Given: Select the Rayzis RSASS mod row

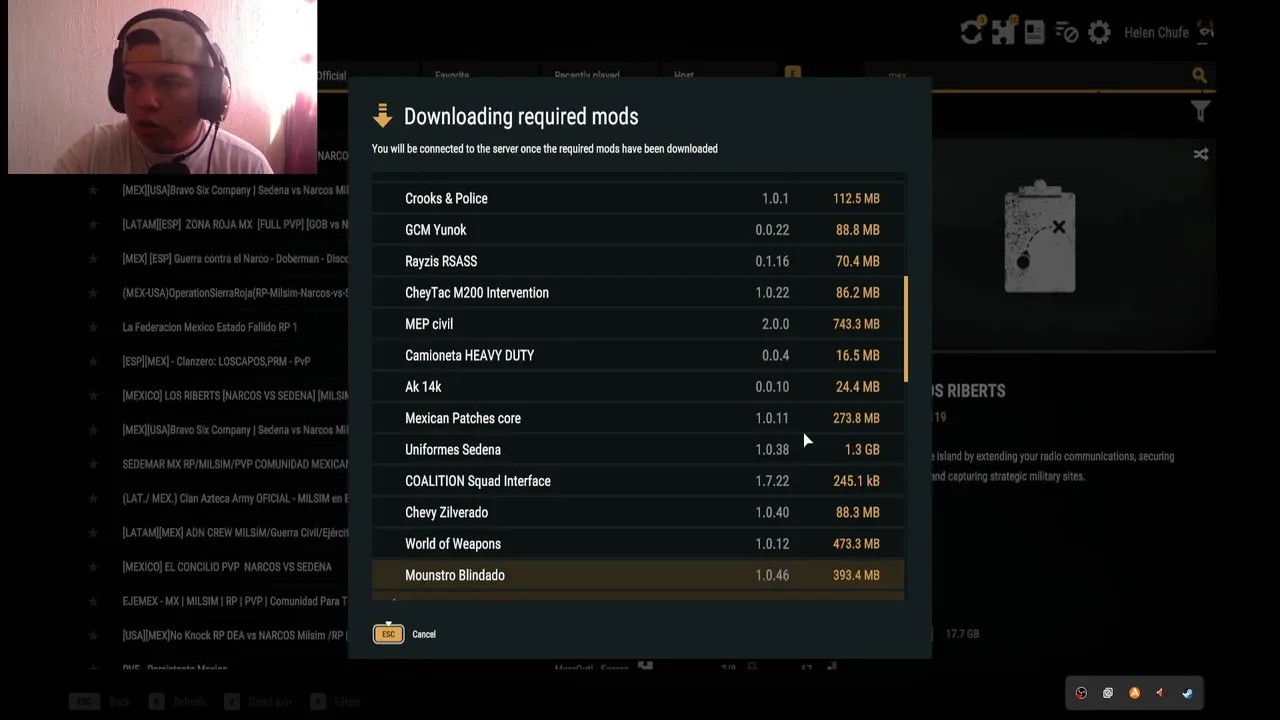Looking at the screenshot, I should click(x=638, y=261).
